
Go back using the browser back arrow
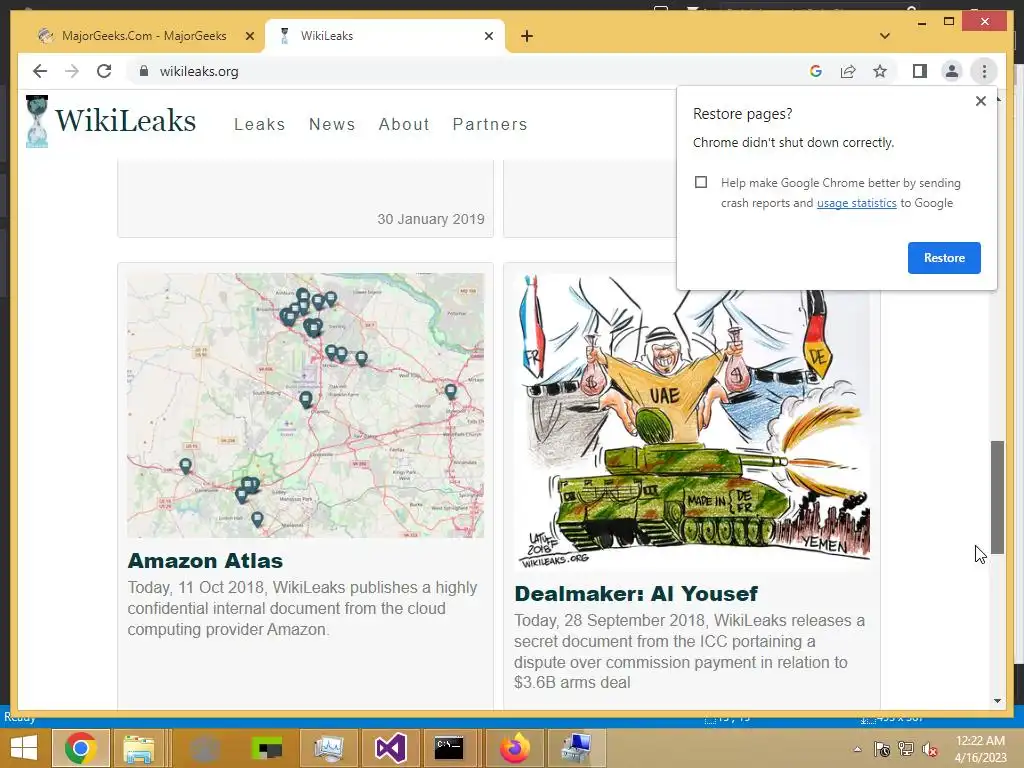tap(40, 71)
